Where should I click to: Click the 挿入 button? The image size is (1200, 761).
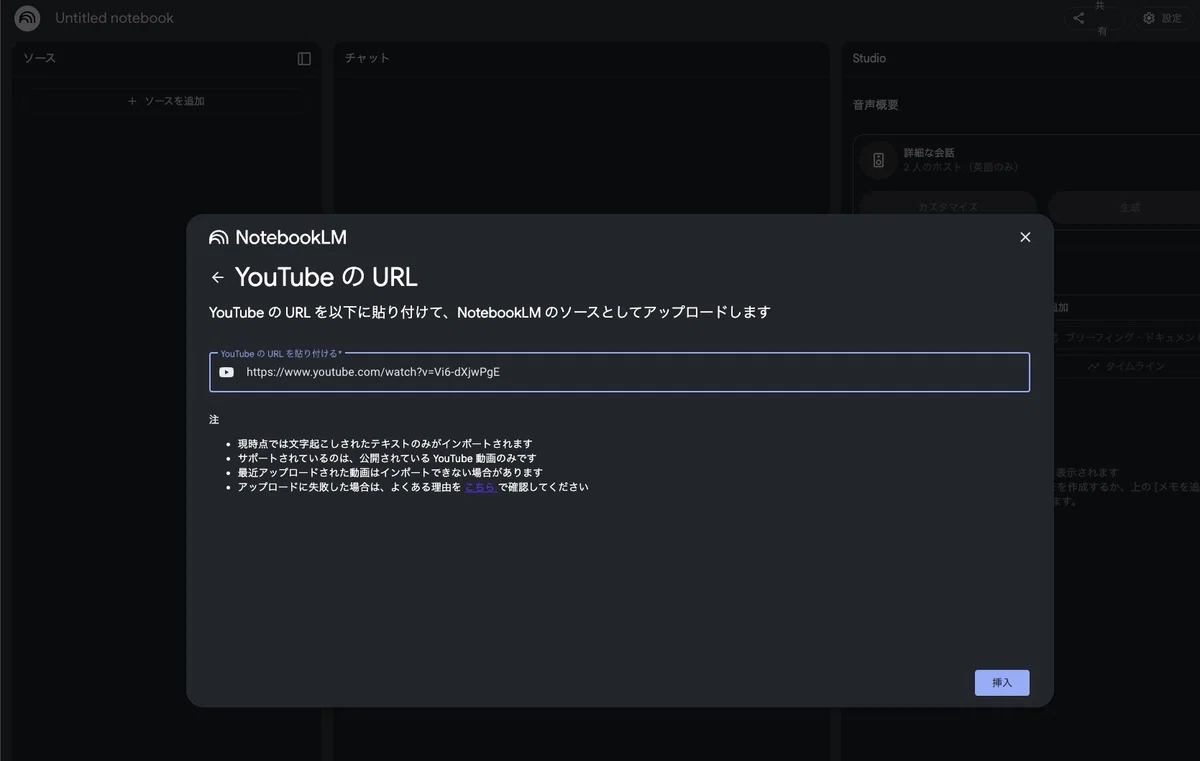[x=1002, y=683]
